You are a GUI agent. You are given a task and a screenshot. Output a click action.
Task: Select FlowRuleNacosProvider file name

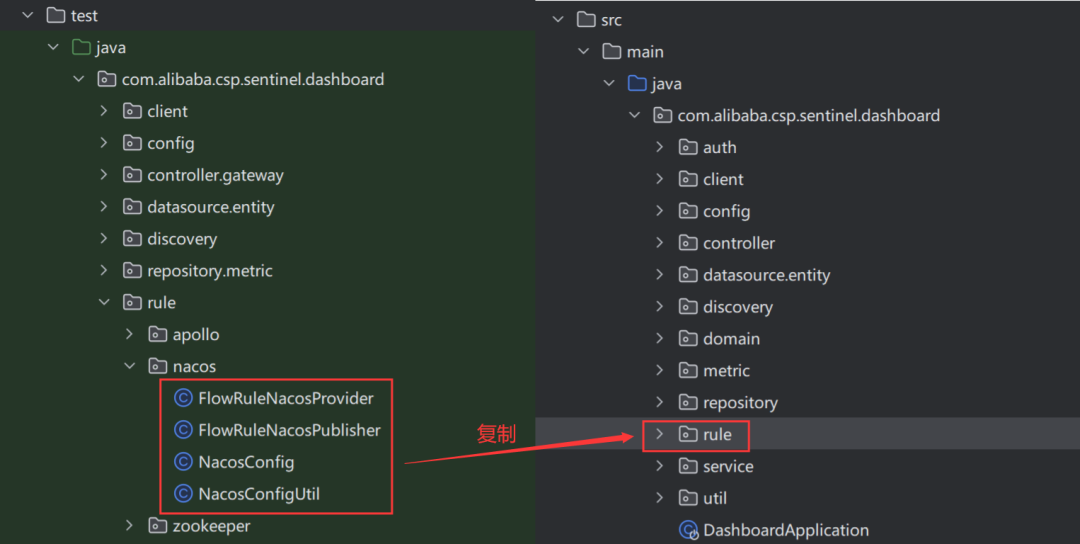pyautogui.click(x=286, y=398)
